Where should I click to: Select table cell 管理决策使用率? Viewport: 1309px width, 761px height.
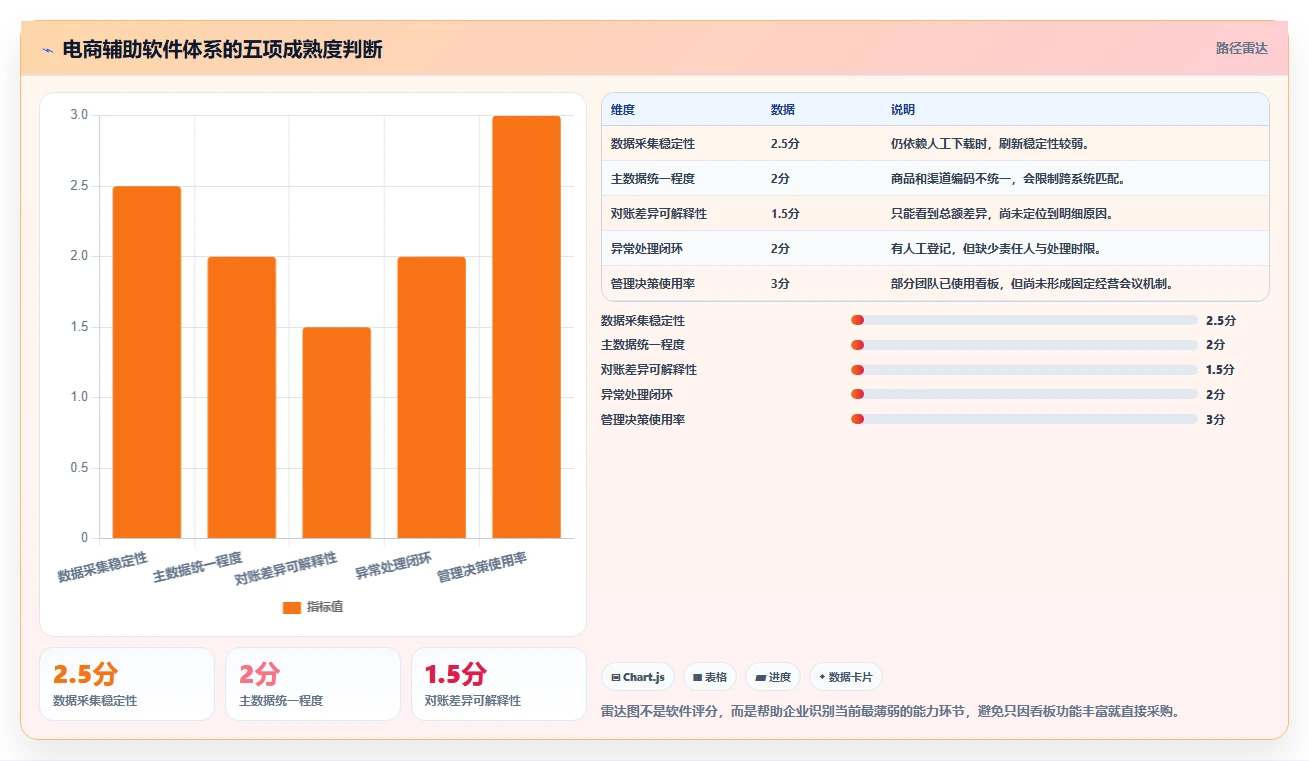pos(653,284)
